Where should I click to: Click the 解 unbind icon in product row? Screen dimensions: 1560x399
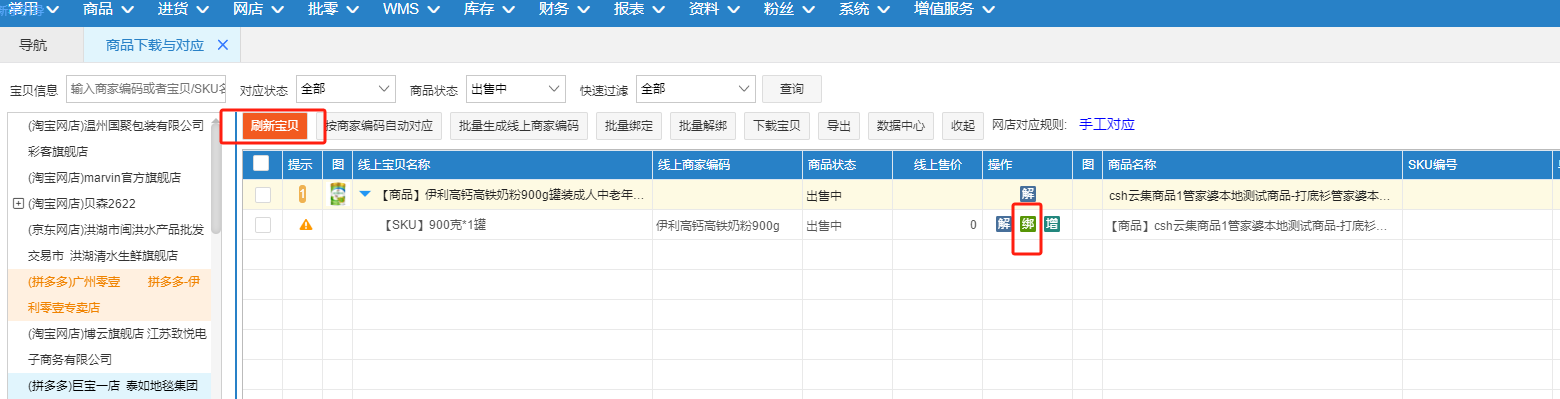[x=1027, y=194]
